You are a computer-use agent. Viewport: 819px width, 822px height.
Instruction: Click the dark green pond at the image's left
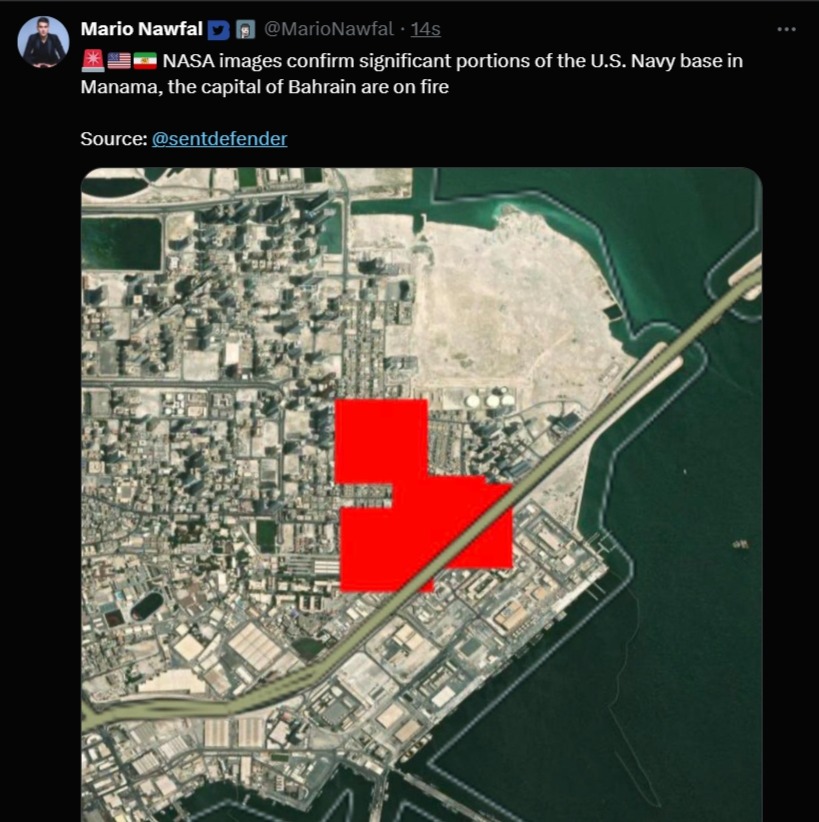pyautogui.click(x=122, y=244)
